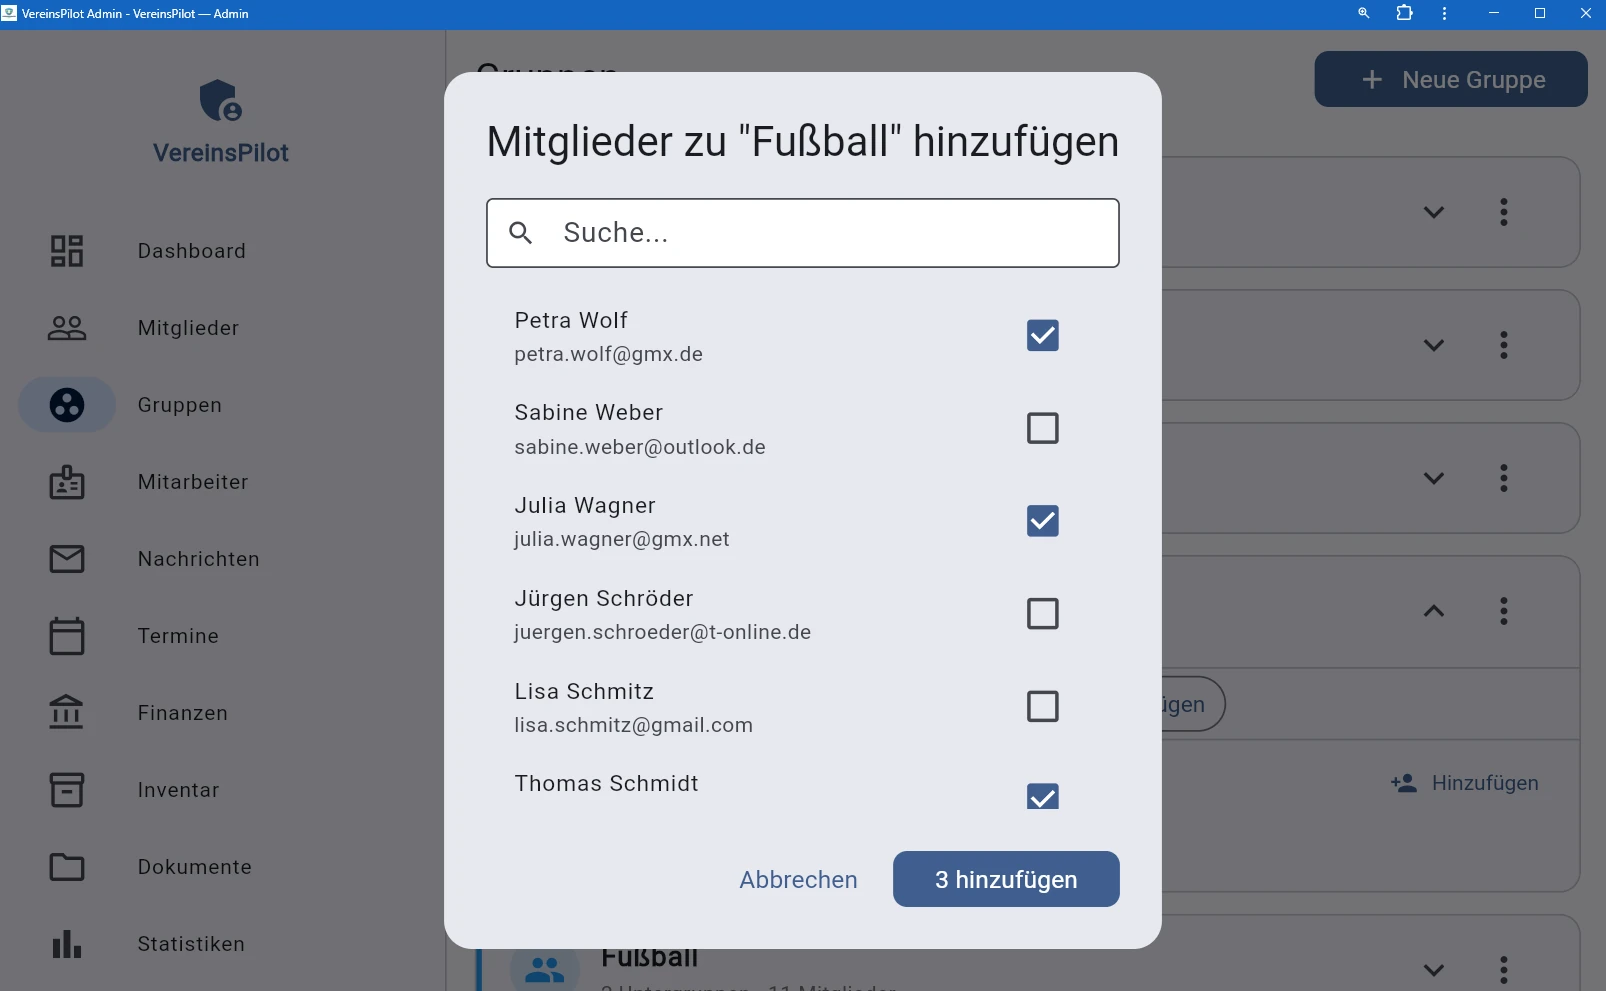Collapse the expanded group using its up chevron
This screenshot has height=991, width=1606.
(x=1435, y=612)
